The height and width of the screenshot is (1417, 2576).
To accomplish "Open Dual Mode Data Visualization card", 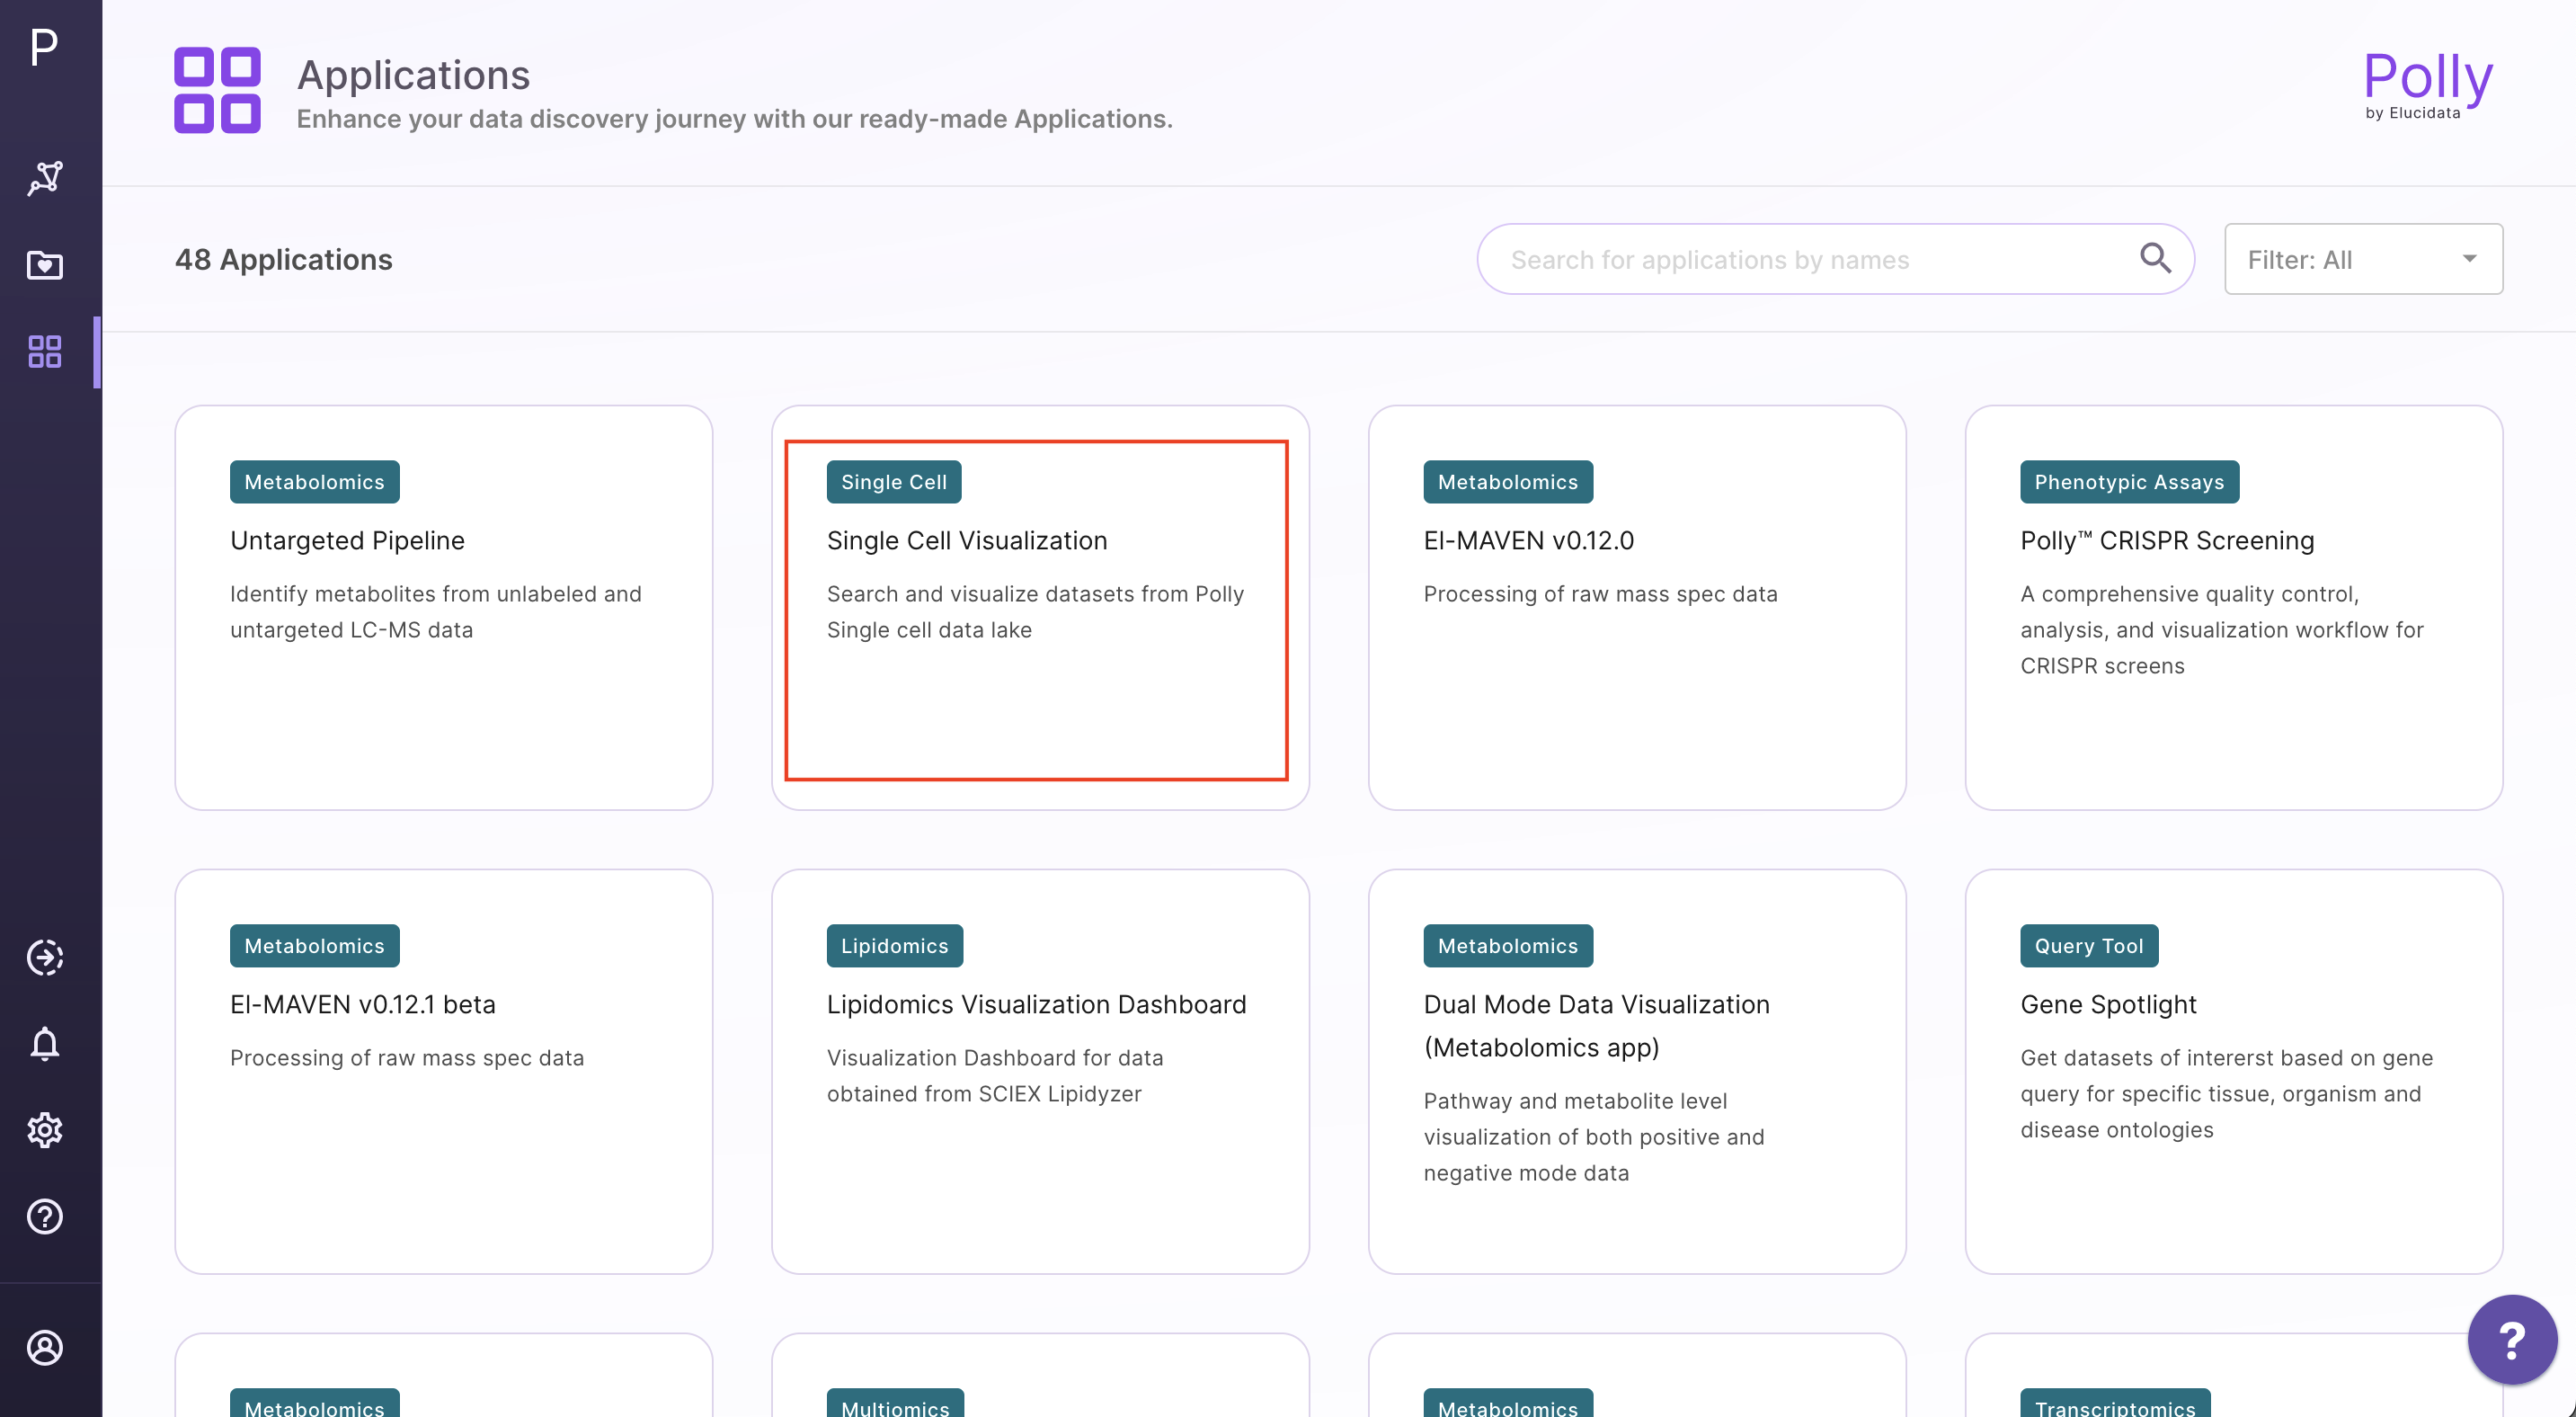I will point(1637,1071).
